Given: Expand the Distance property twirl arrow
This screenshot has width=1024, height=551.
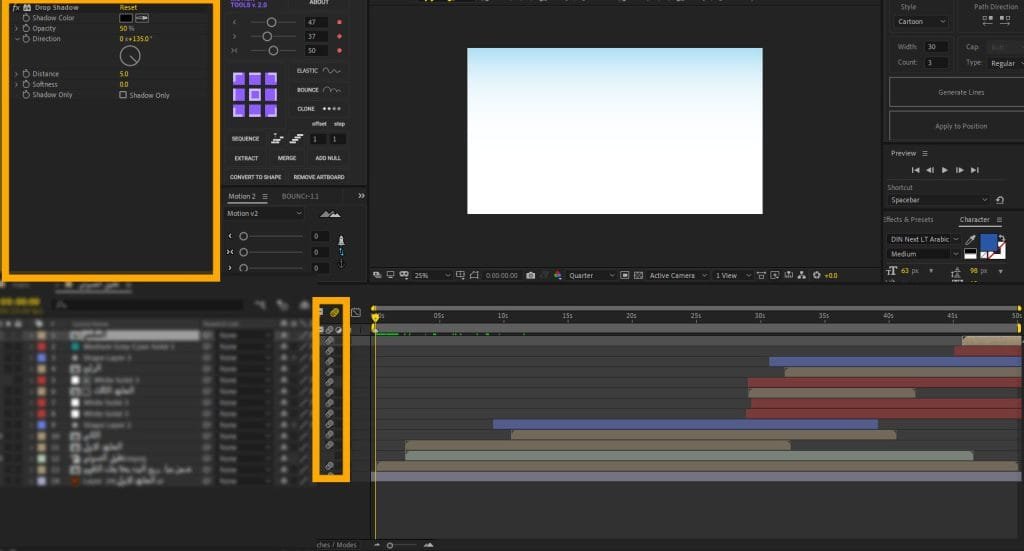Looking at the screenshot, I should point(16,74).
